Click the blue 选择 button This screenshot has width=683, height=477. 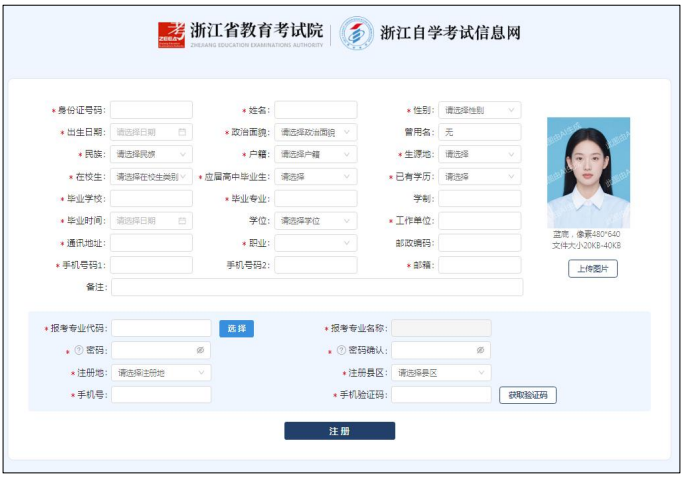coord(237,328)
